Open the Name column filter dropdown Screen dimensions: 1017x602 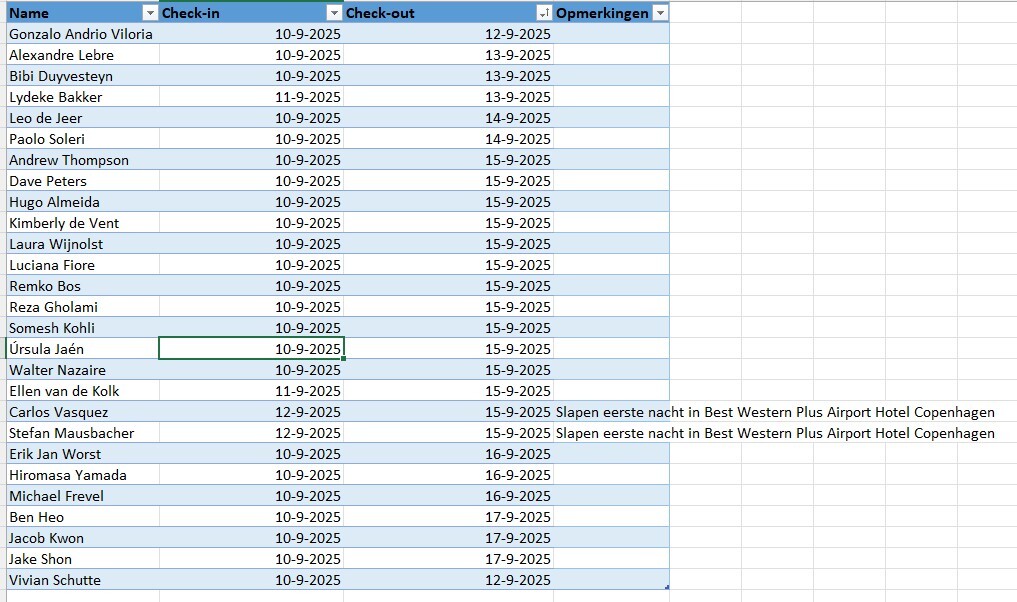click(150, 13)
